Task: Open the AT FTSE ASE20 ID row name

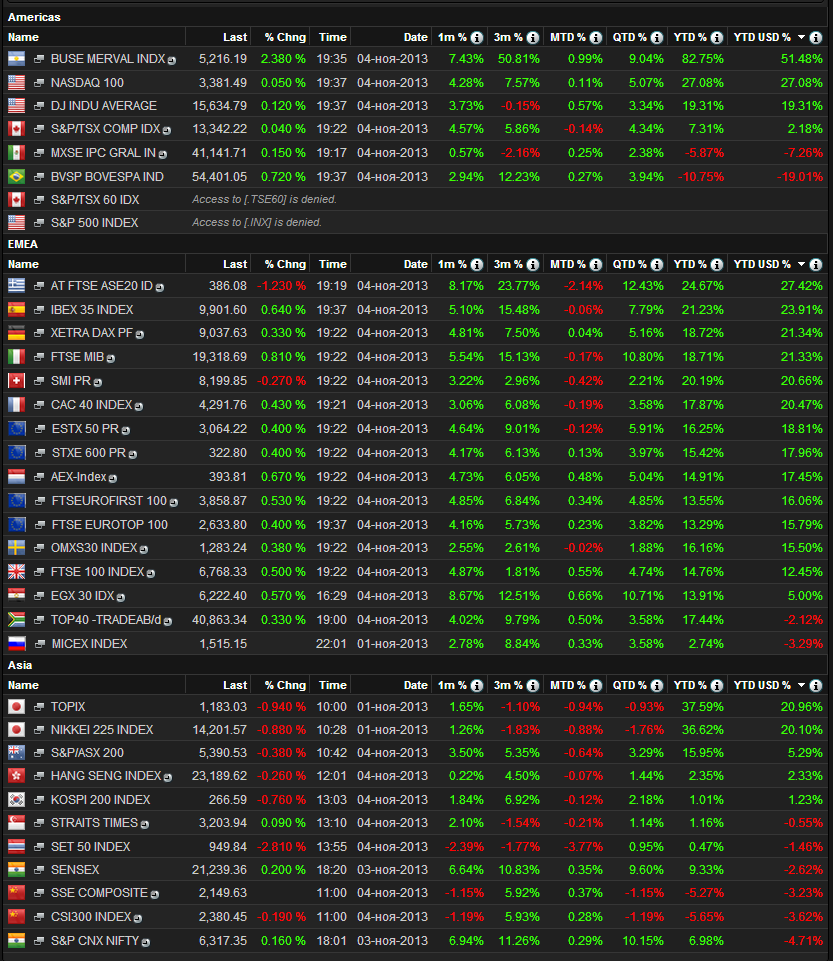Action: 102,286
